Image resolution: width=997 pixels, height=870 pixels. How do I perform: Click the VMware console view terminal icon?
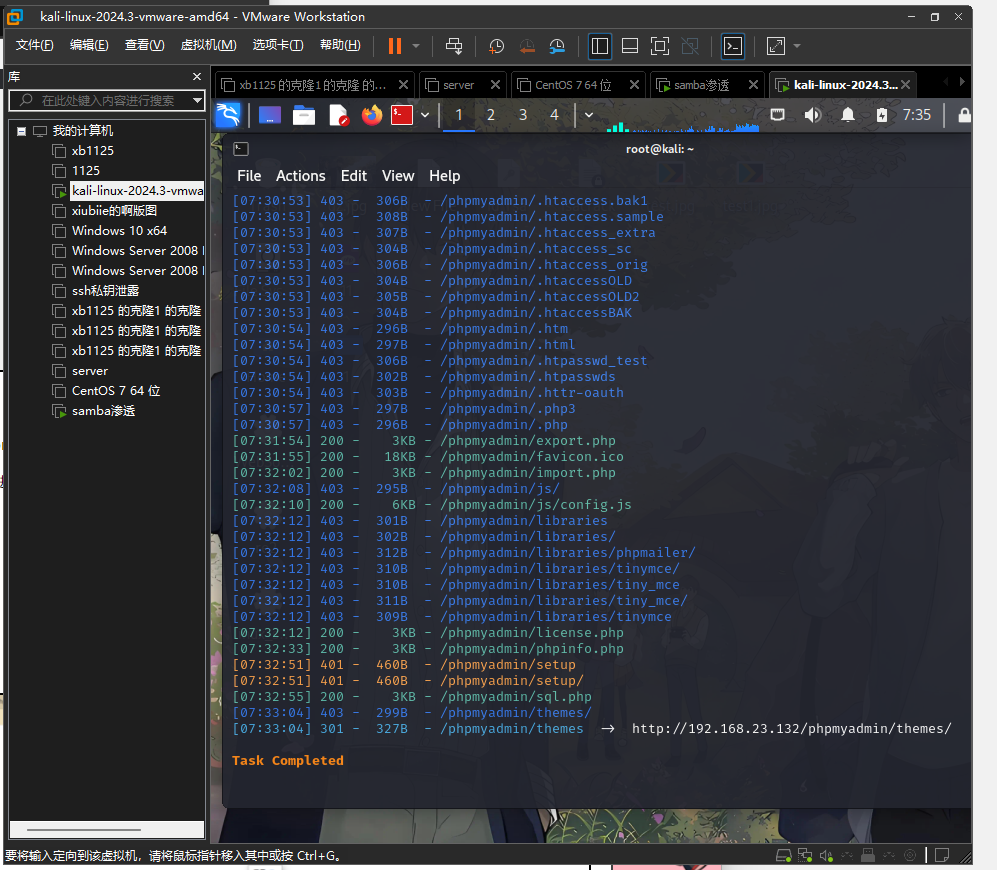point(733,46)
